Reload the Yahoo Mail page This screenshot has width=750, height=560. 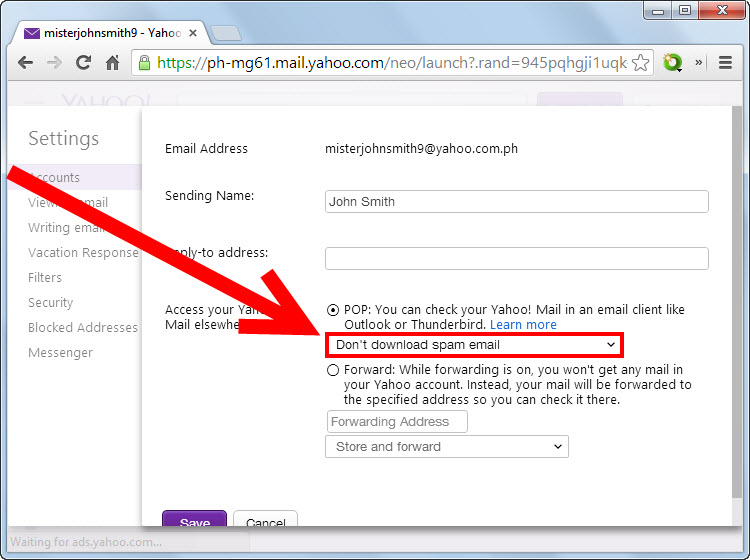pos(83,62)
